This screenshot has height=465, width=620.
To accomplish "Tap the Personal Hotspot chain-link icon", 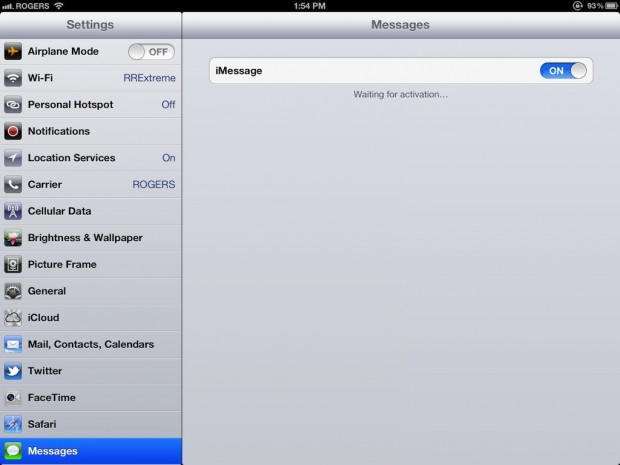I will point(13,105).
